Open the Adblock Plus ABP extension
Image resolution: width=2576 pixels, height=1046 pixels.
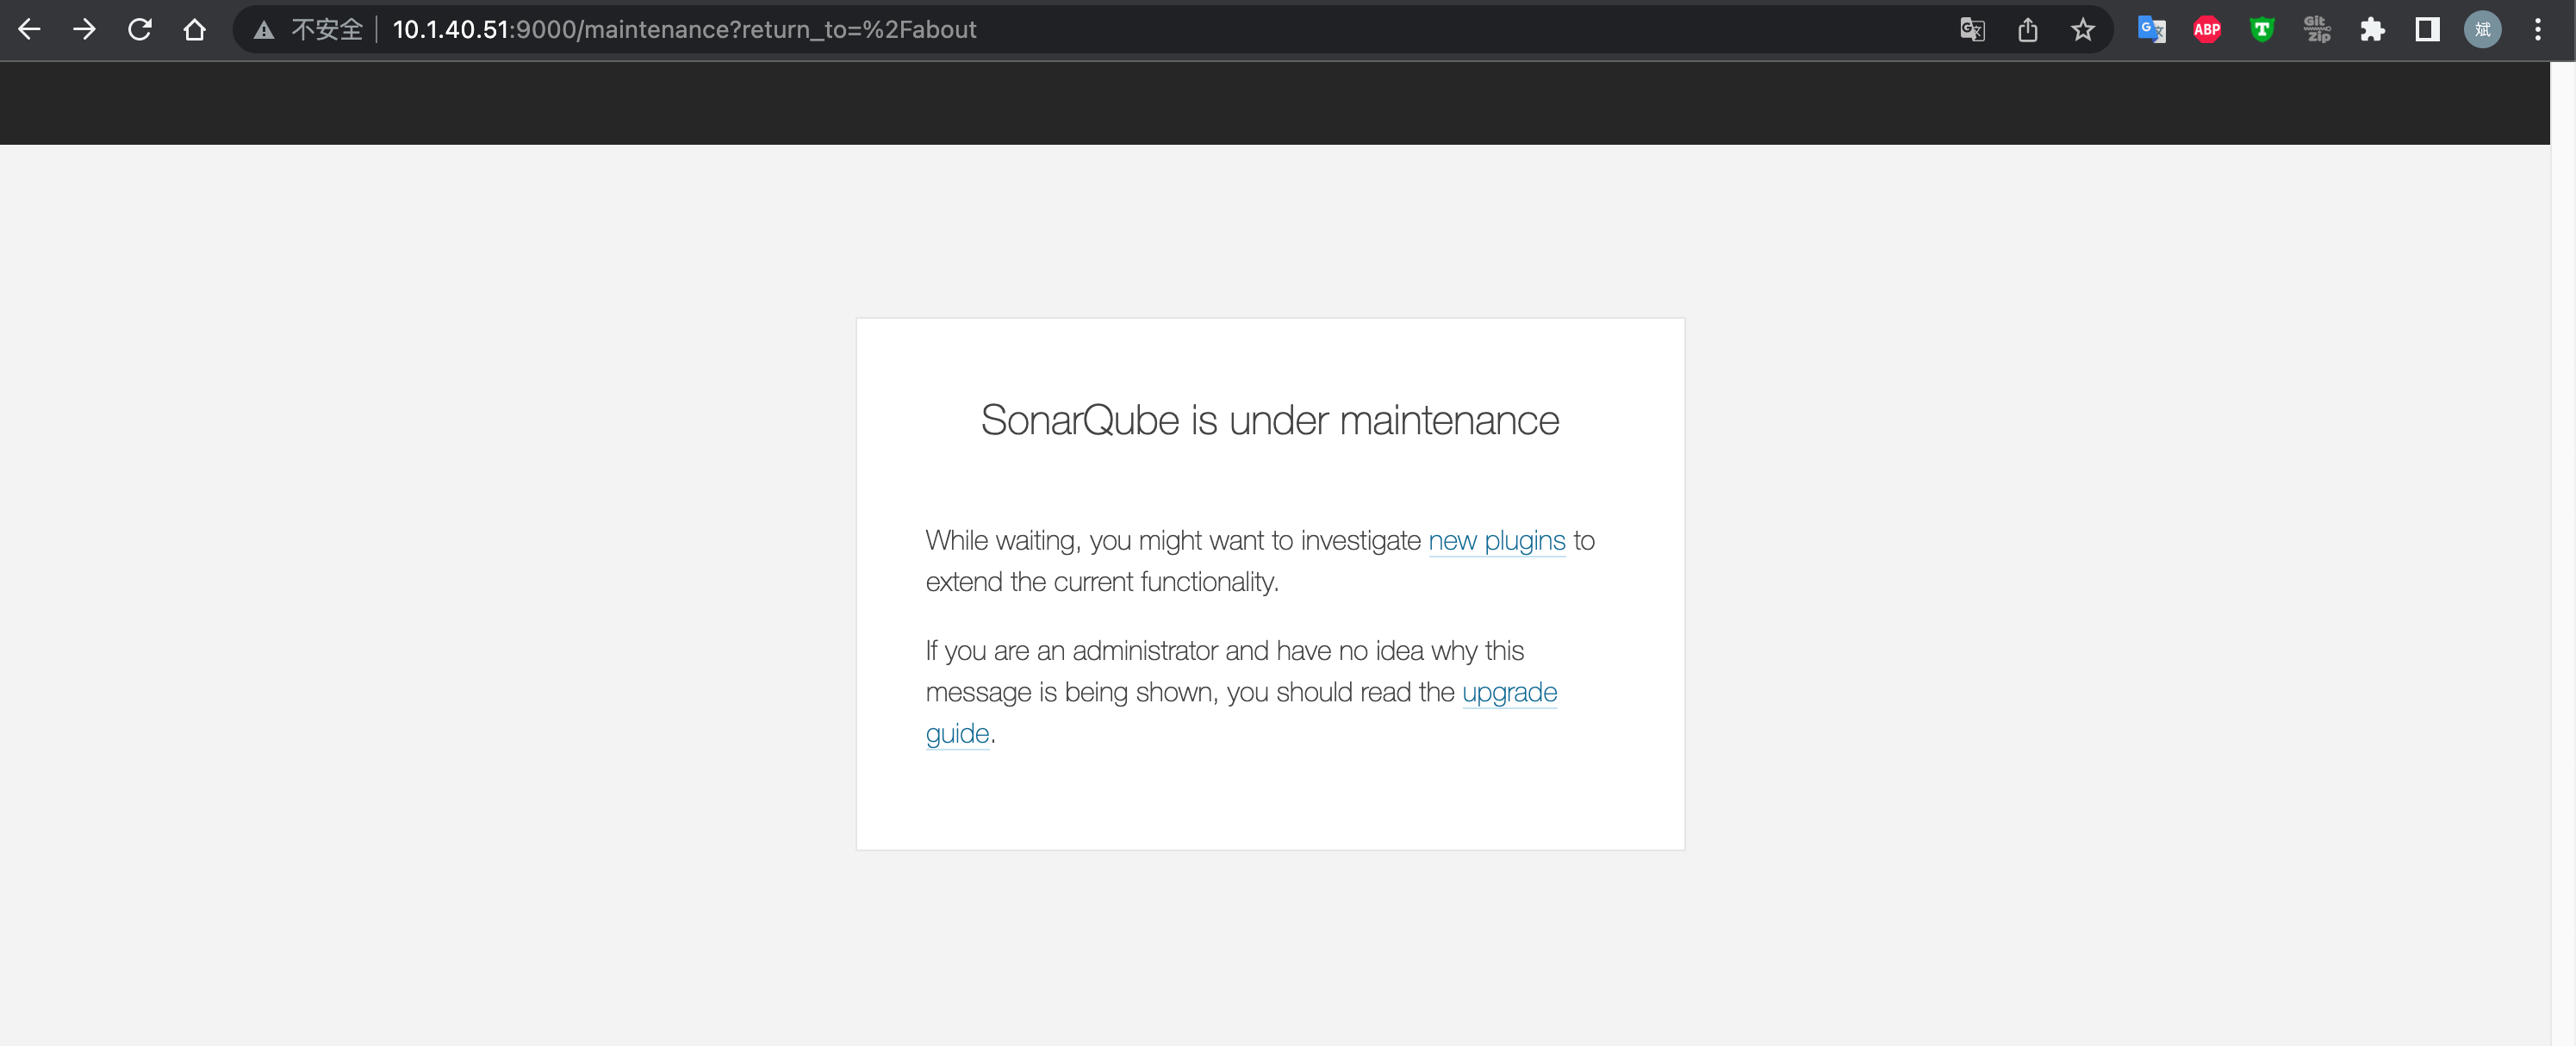click(x=2207, y=30)
